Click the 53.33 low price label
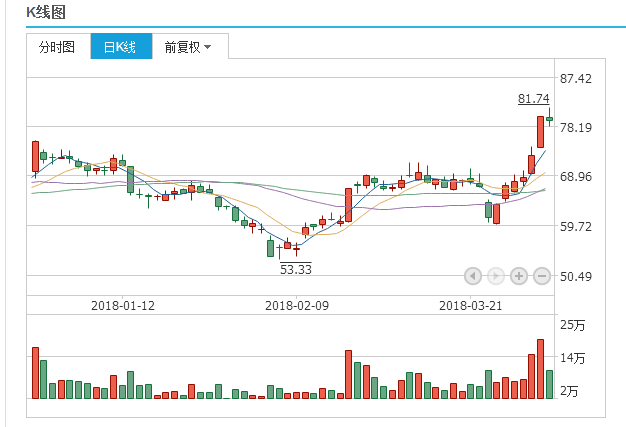 pyautogui.click(x=296, y=269)
